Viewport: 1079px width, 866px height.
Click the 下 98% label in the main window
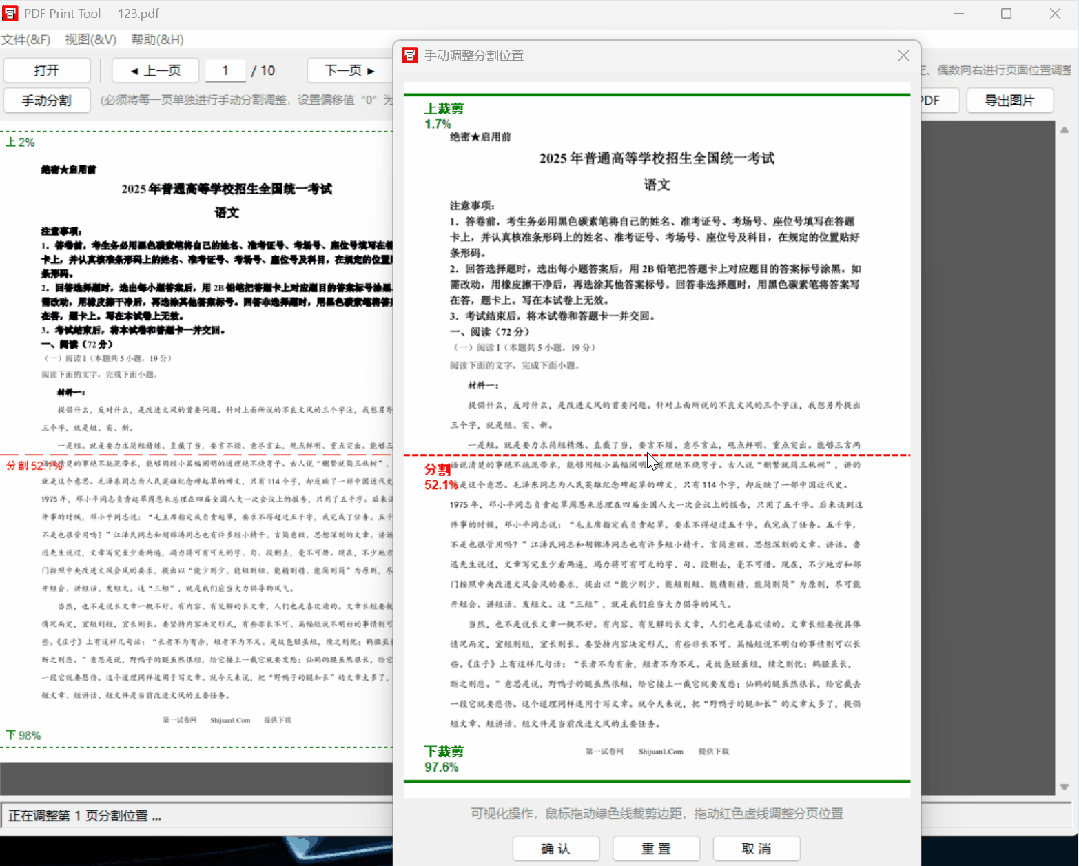[23, 735]
